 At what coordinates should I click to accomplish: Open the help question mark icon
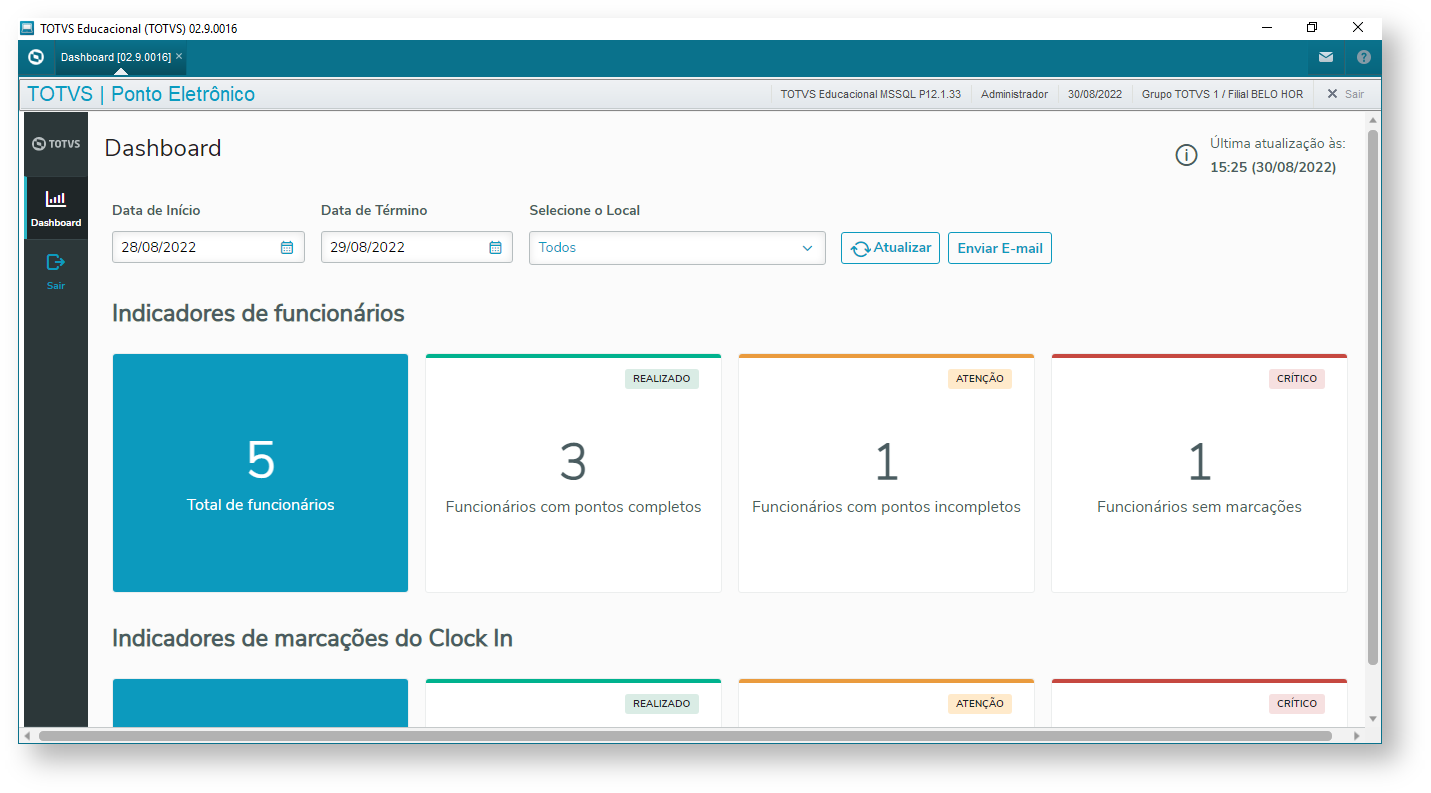[x=1363, y=57]
